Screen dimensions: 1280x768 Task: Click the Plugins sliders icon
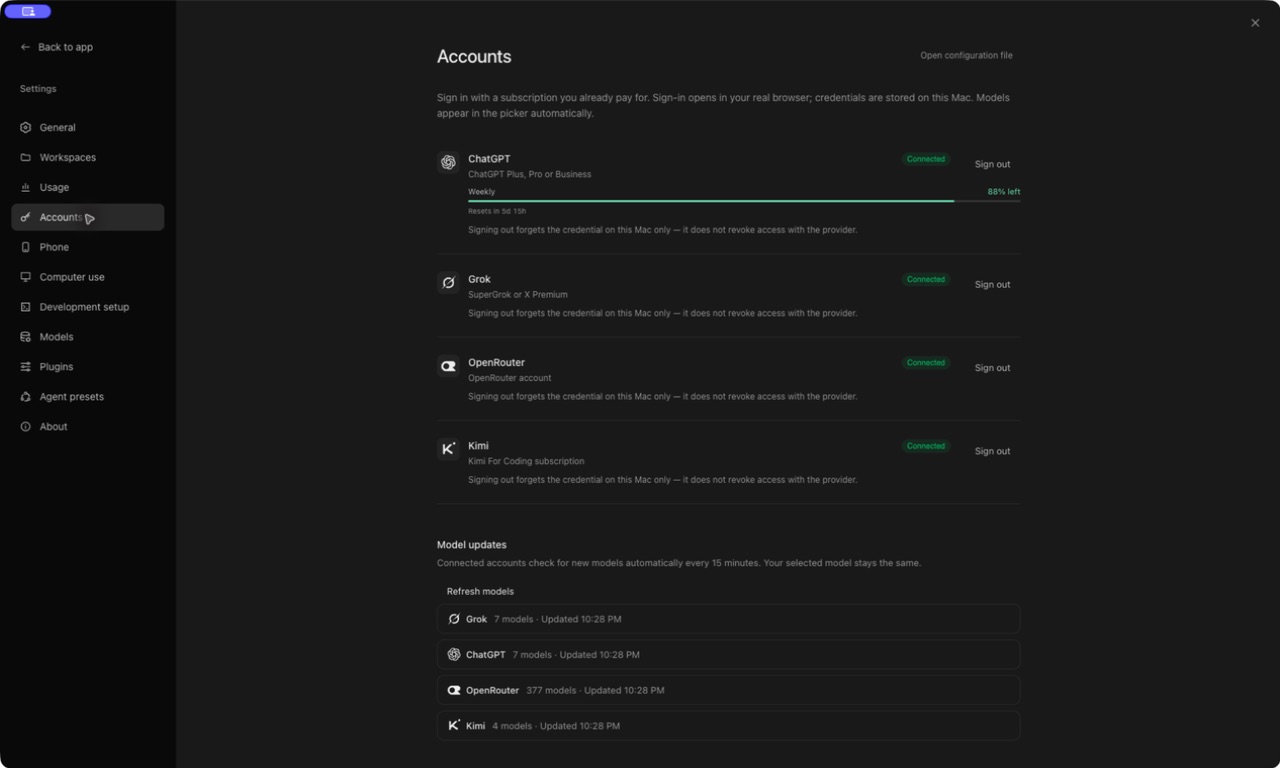[x=26, y=367]
